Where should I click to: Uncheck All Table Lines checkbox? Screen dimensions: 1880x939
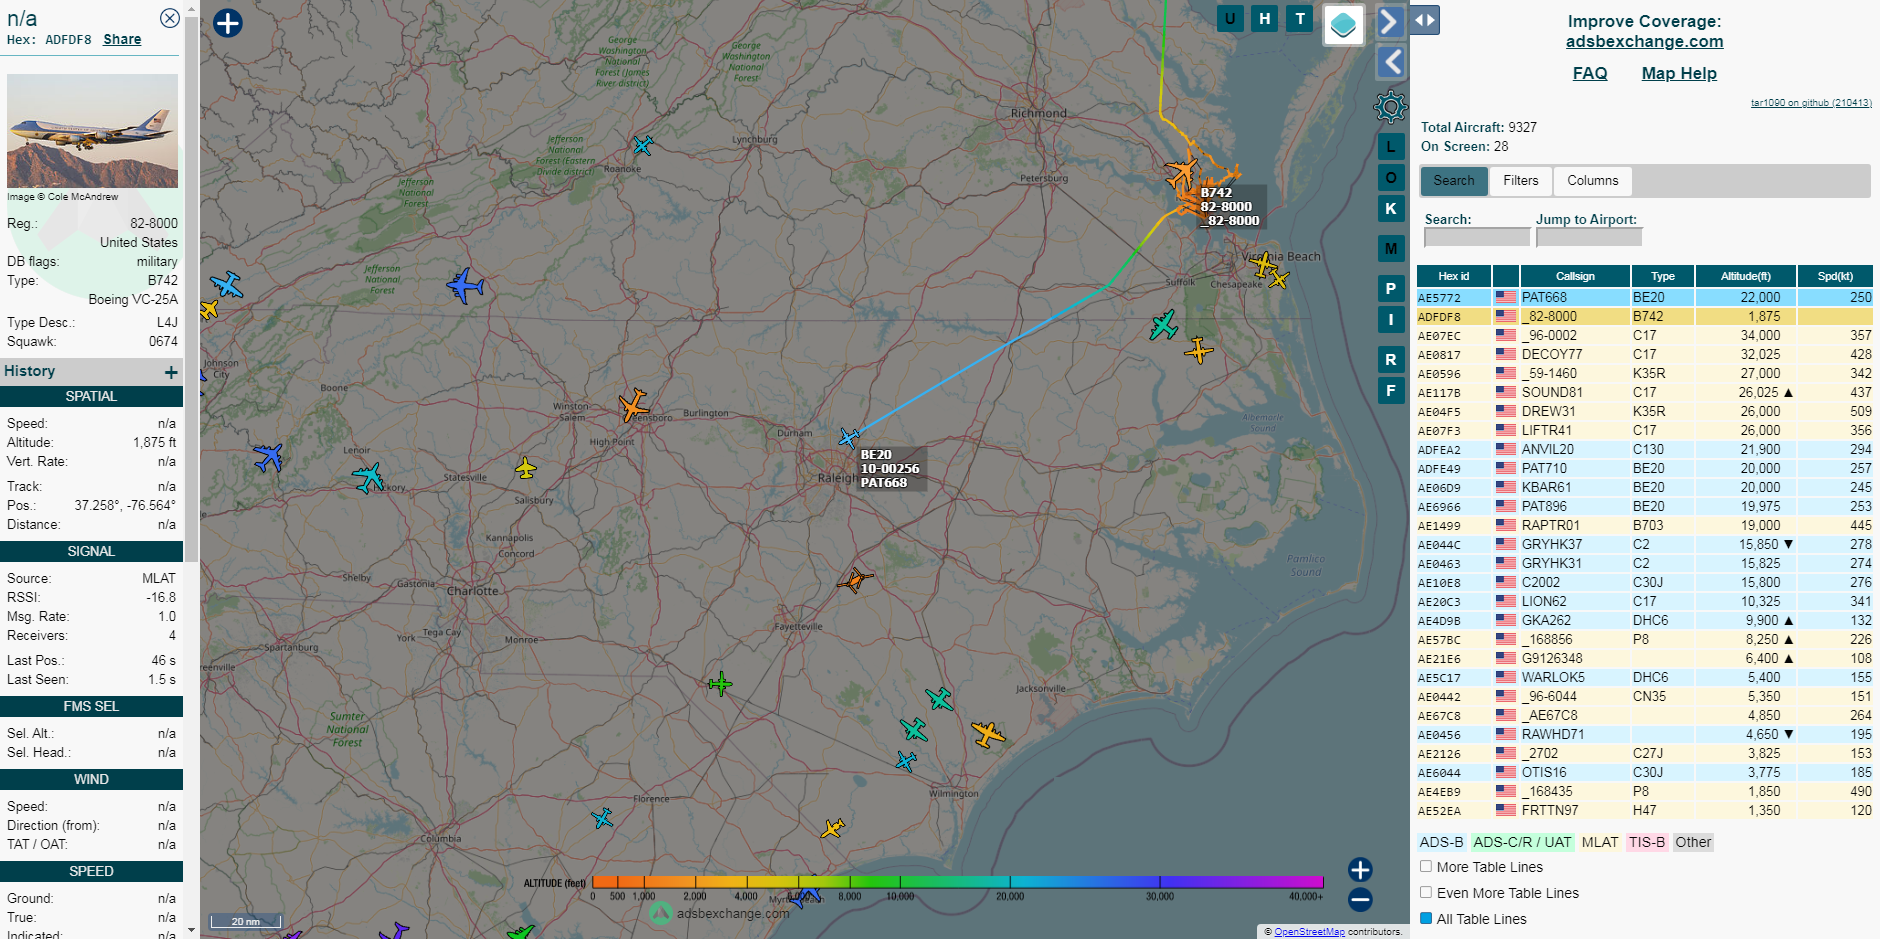[x=1426, y=918]
